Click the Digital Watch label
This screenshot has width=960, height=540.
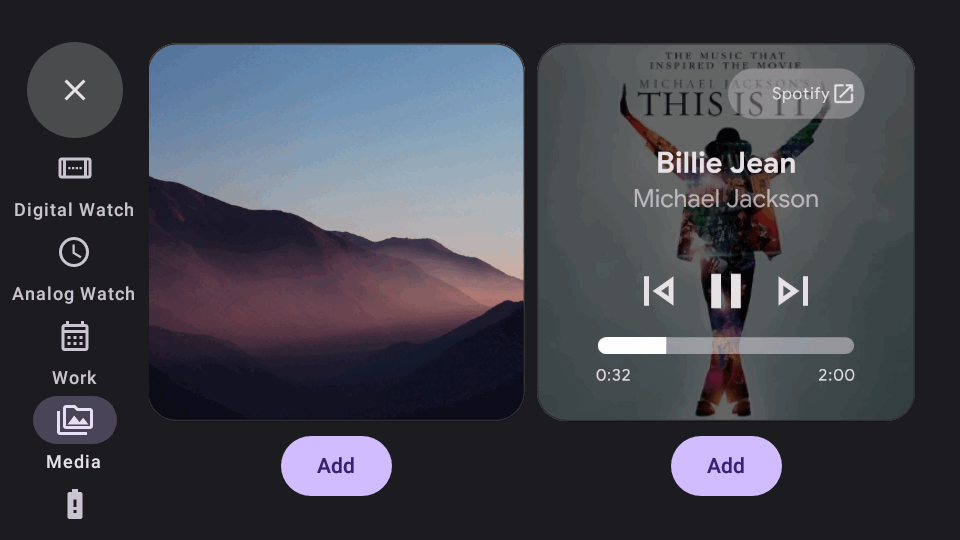(74, 210)
